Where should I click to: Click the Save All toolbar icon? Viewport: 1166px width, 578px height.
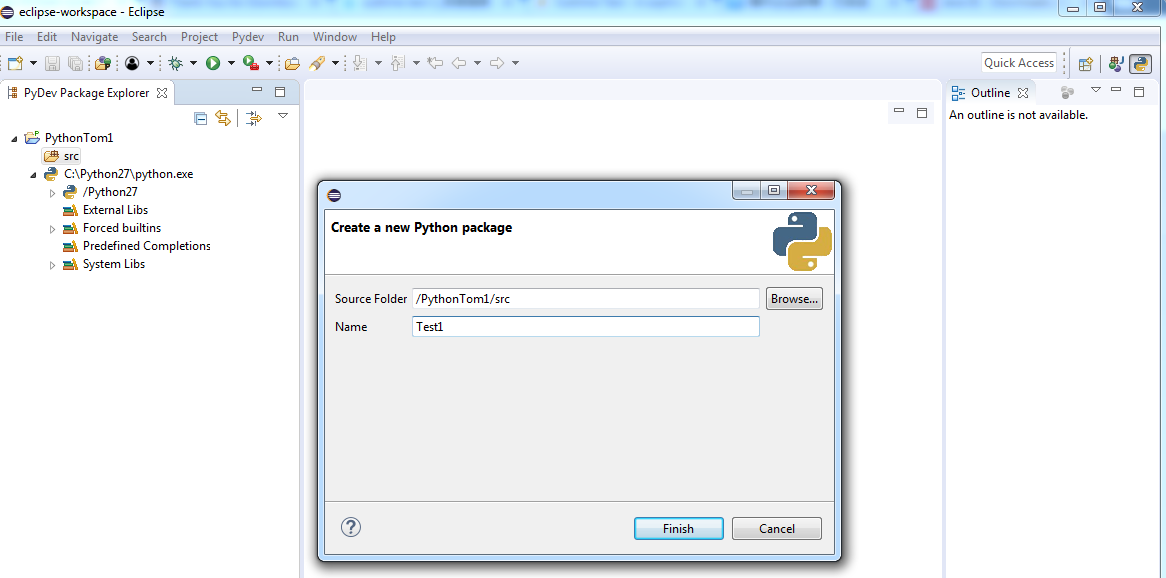tap(75, 63)
